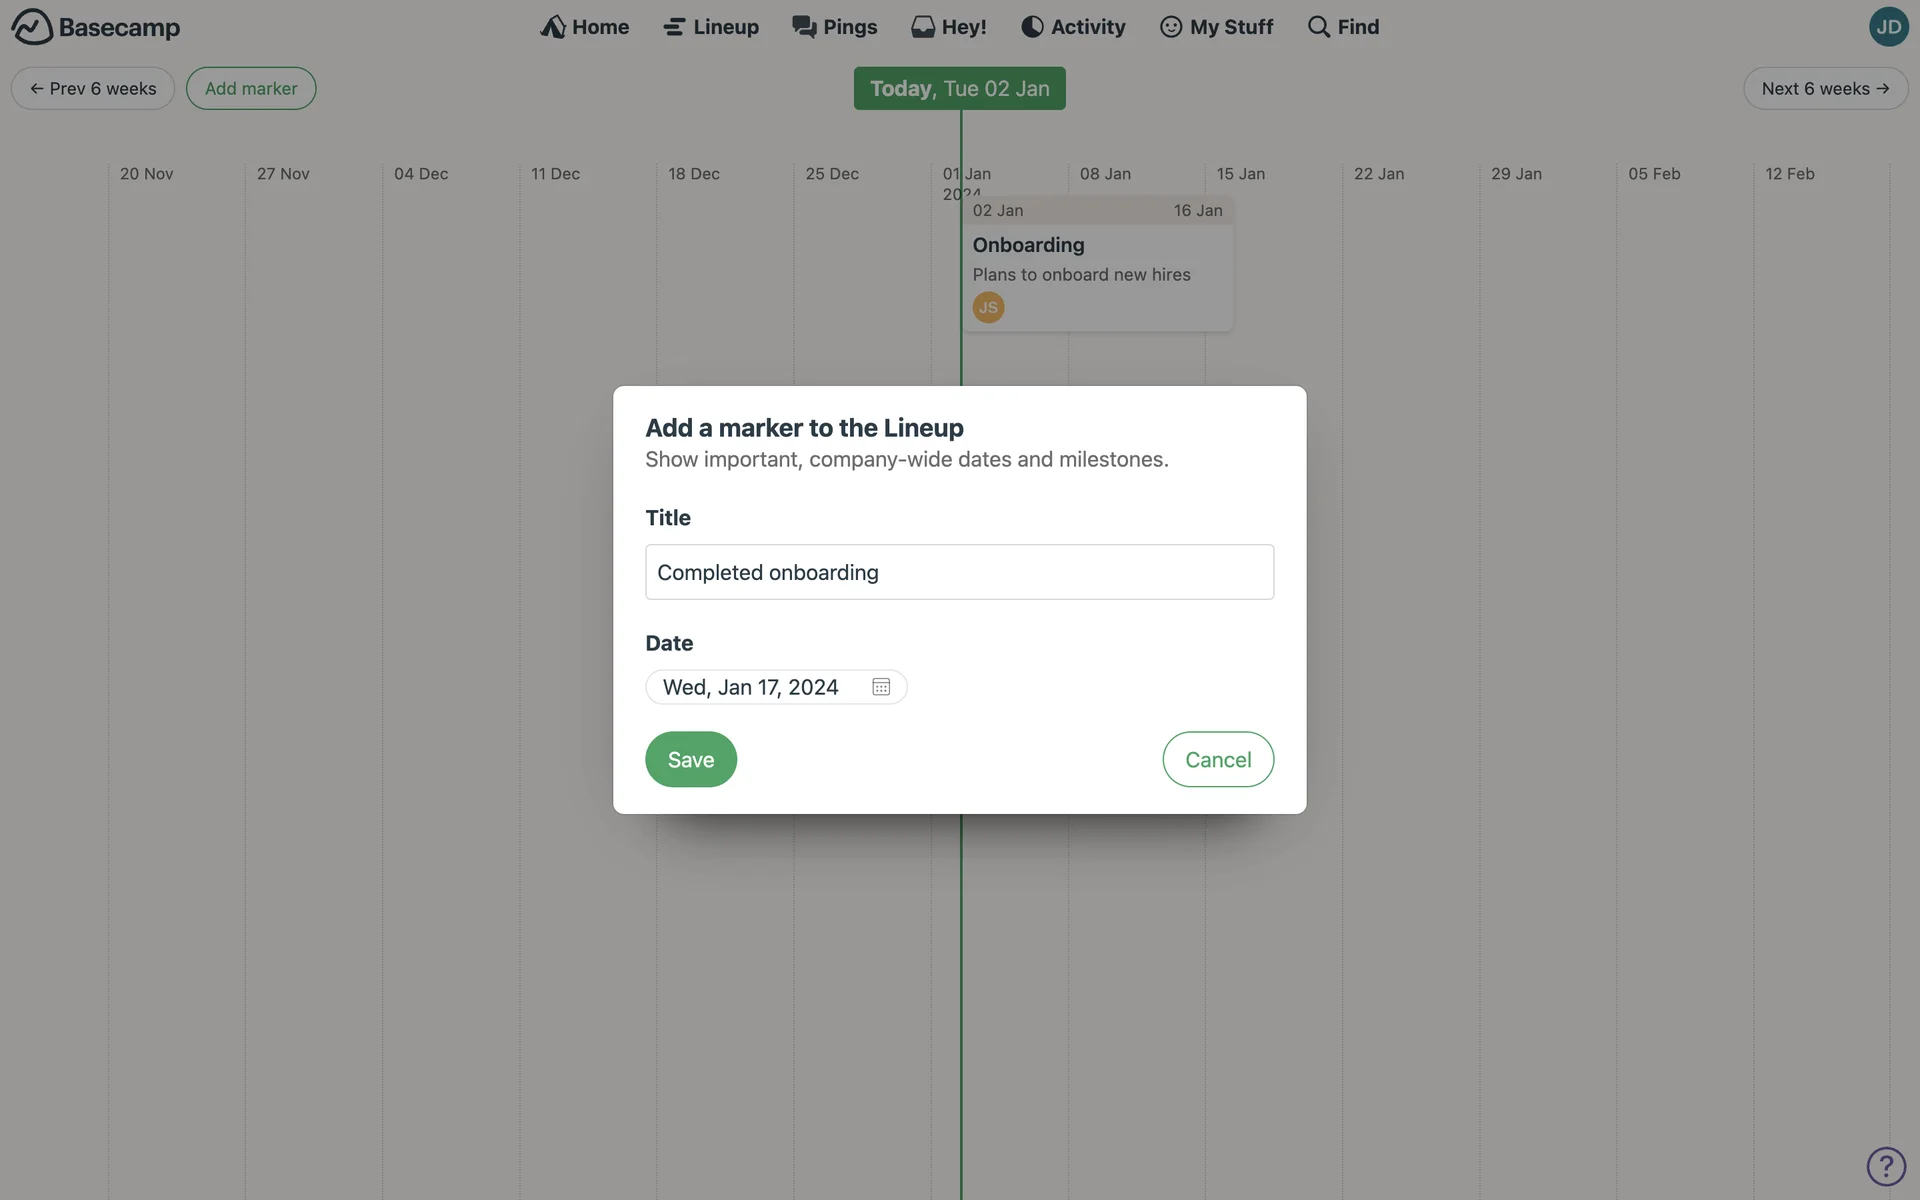Go to Lineup in navigation

click(711, 27)
